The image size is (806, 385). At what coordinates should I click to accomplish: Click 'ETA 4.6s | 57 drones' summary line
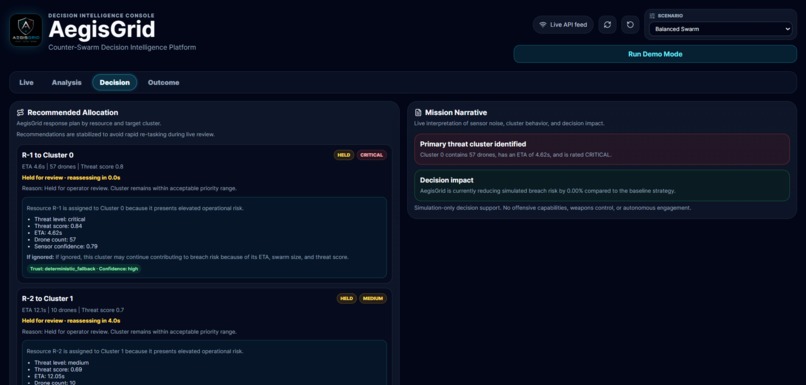pos(72,167)
